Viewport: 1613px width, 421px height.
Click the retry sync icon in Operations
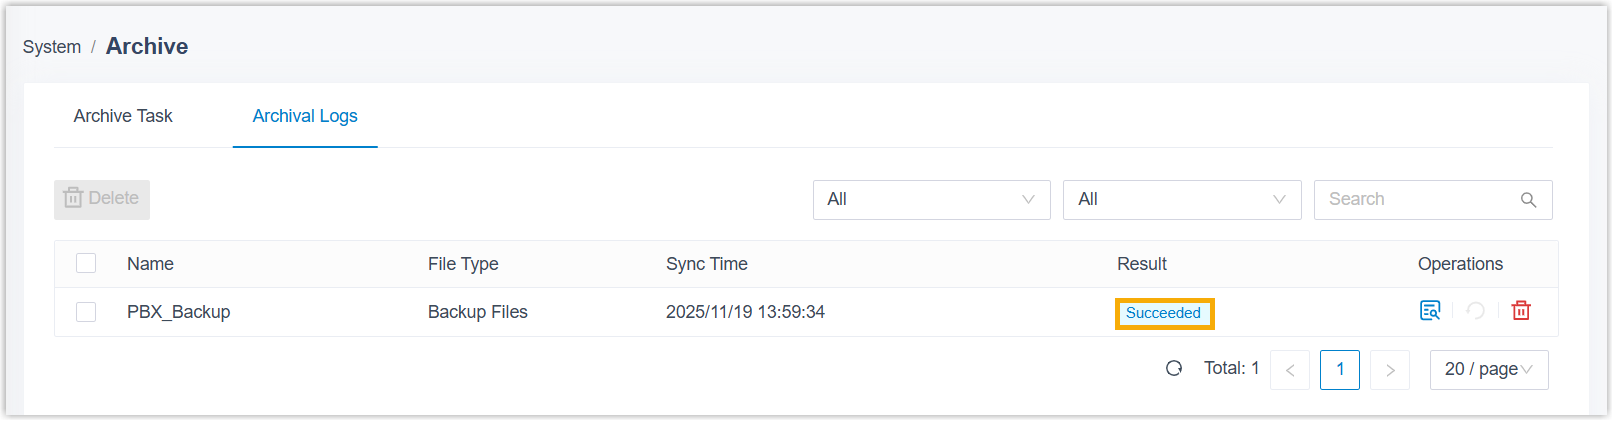(1475, 311)
